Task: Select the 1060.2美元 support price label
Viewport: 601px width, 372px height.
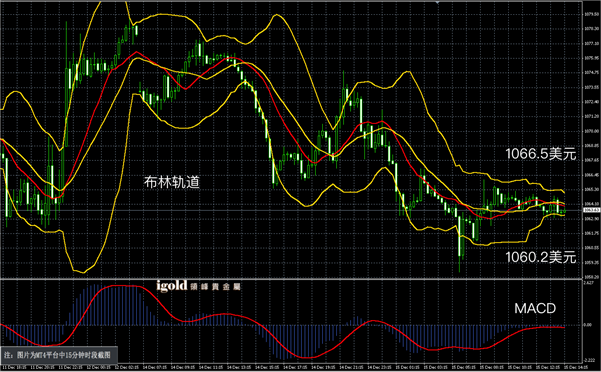Action: (x=541, y=257)
